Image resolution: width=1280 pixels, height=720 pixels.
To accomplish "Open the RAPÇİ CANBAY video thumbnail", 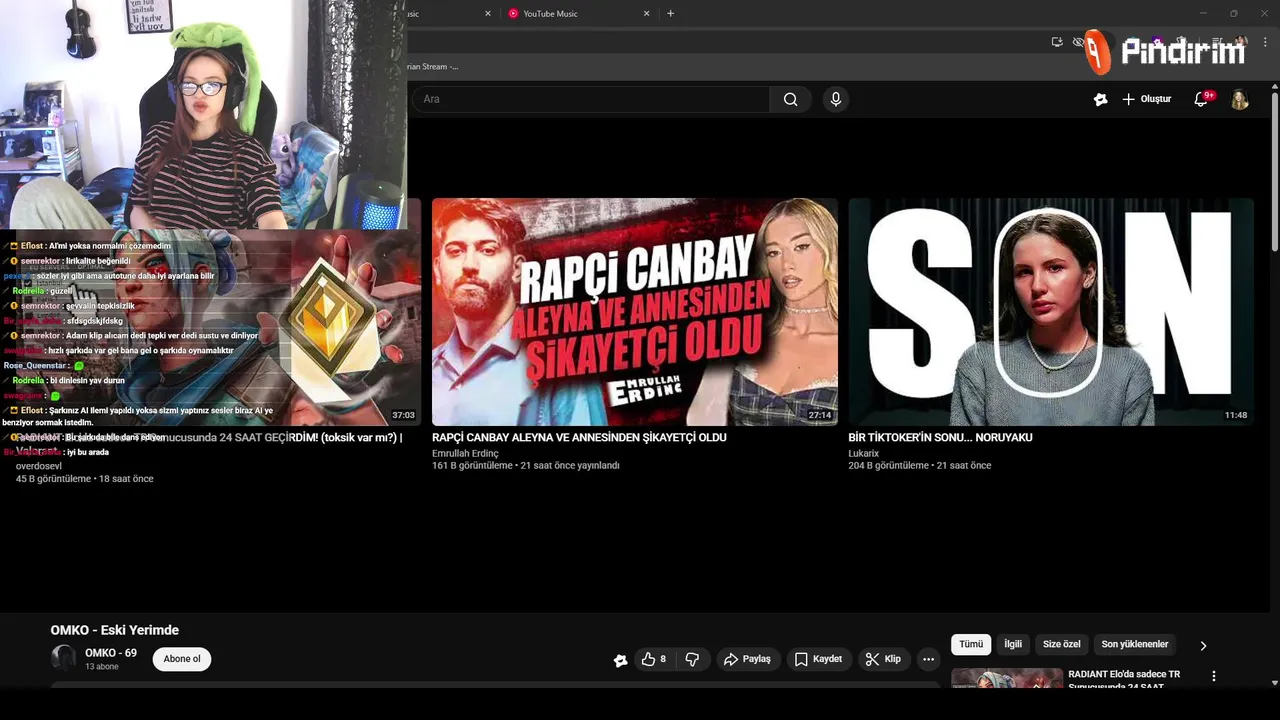I will (x=635, y=312).
